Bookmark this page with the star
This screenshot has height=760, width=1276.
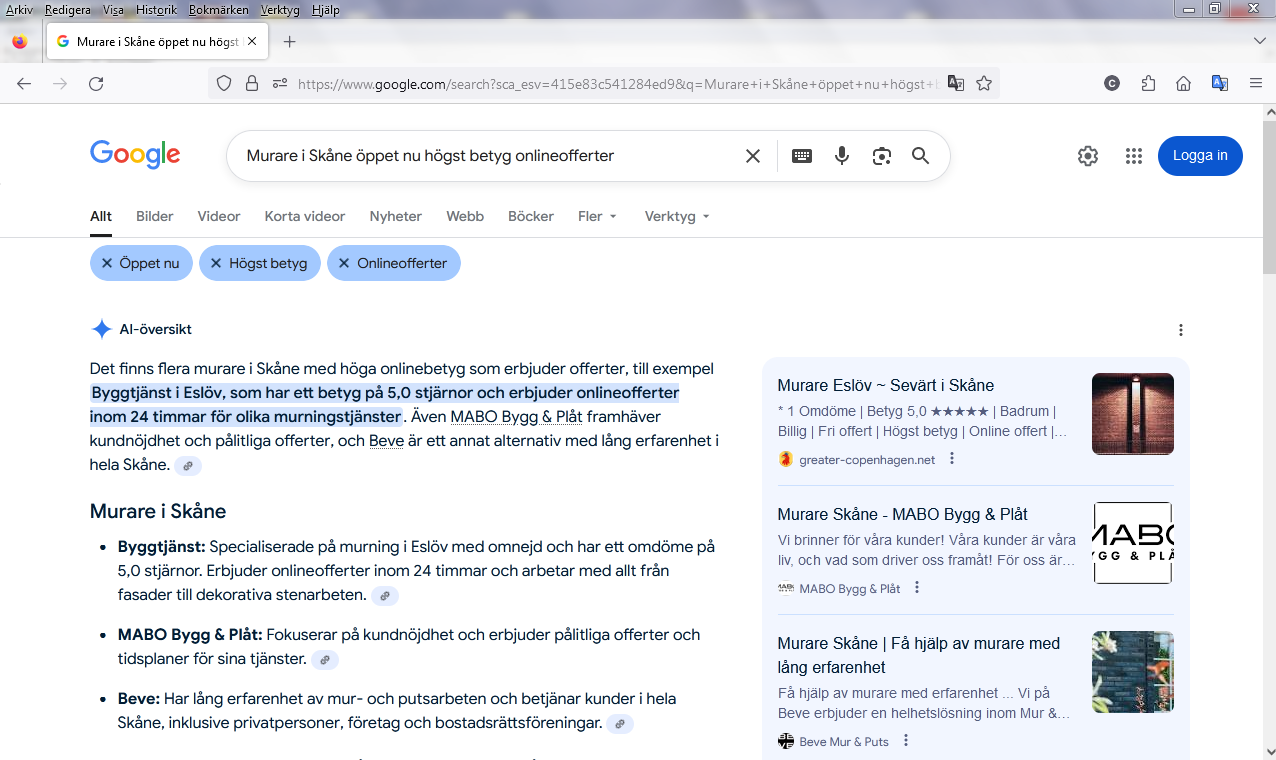(x=984, y=84)
